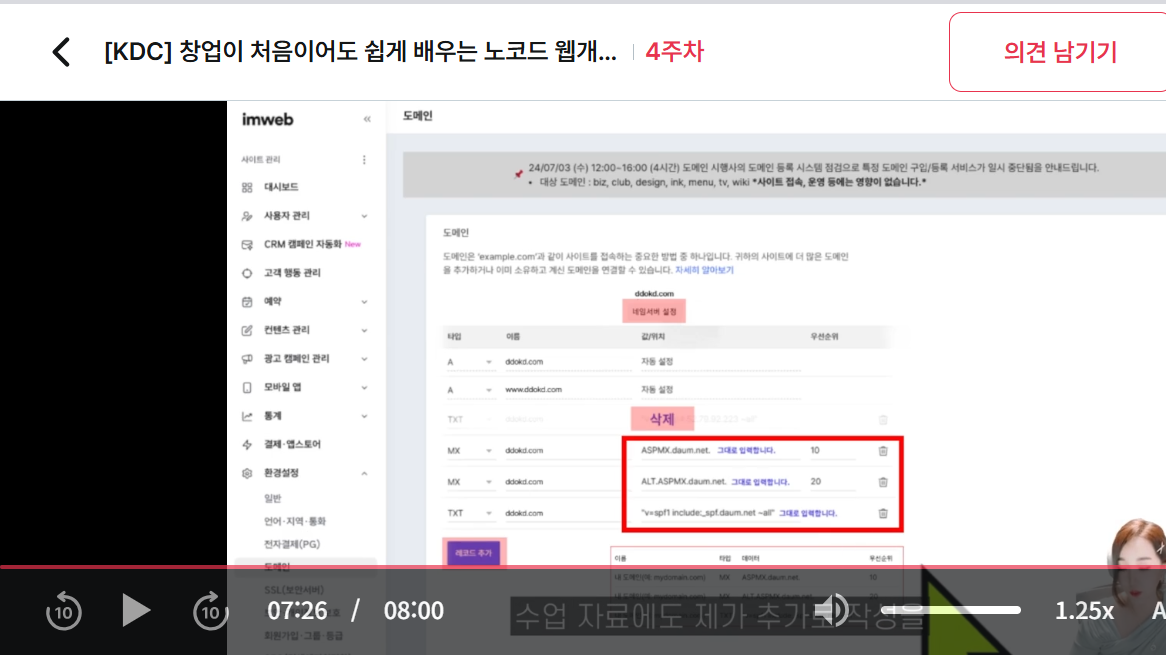The image size is (1166, 656).
Task: Open 대시보드 in the sidebar
Action: coord(281,187)
